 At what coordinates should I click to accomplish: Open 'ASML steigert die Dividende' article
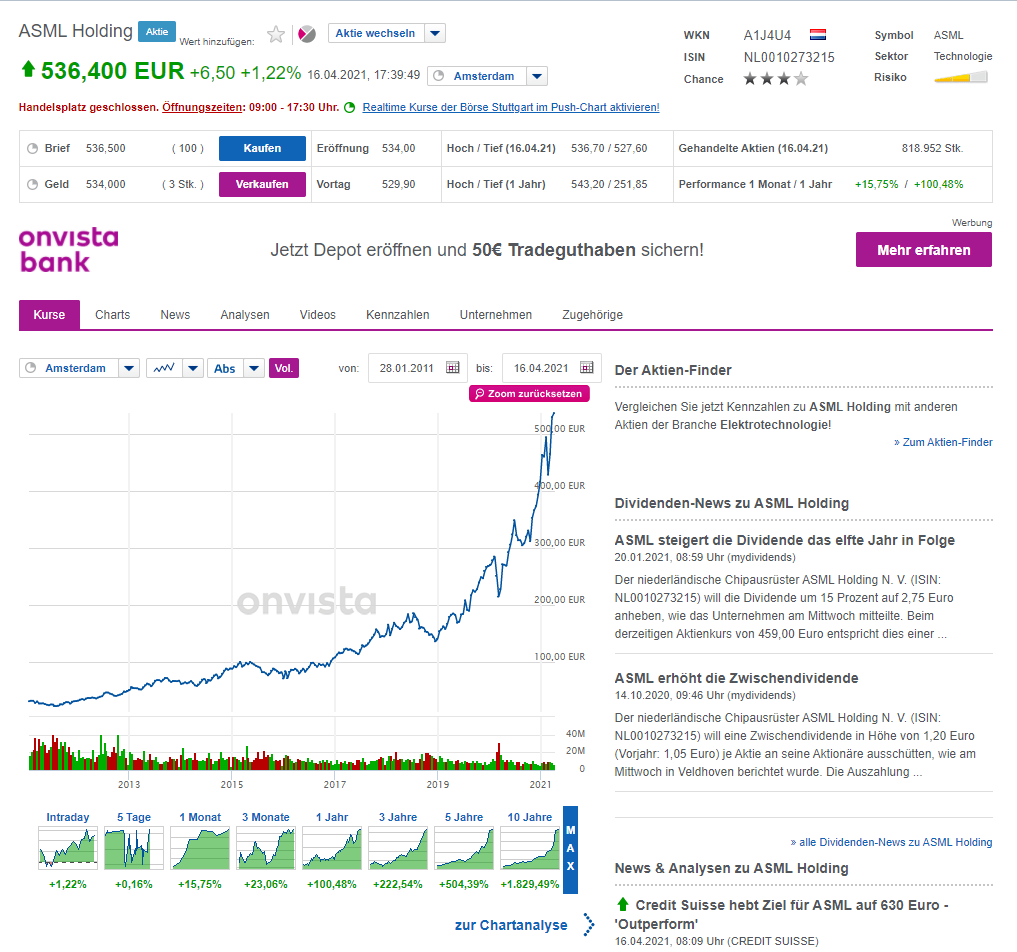coord(784,540)
